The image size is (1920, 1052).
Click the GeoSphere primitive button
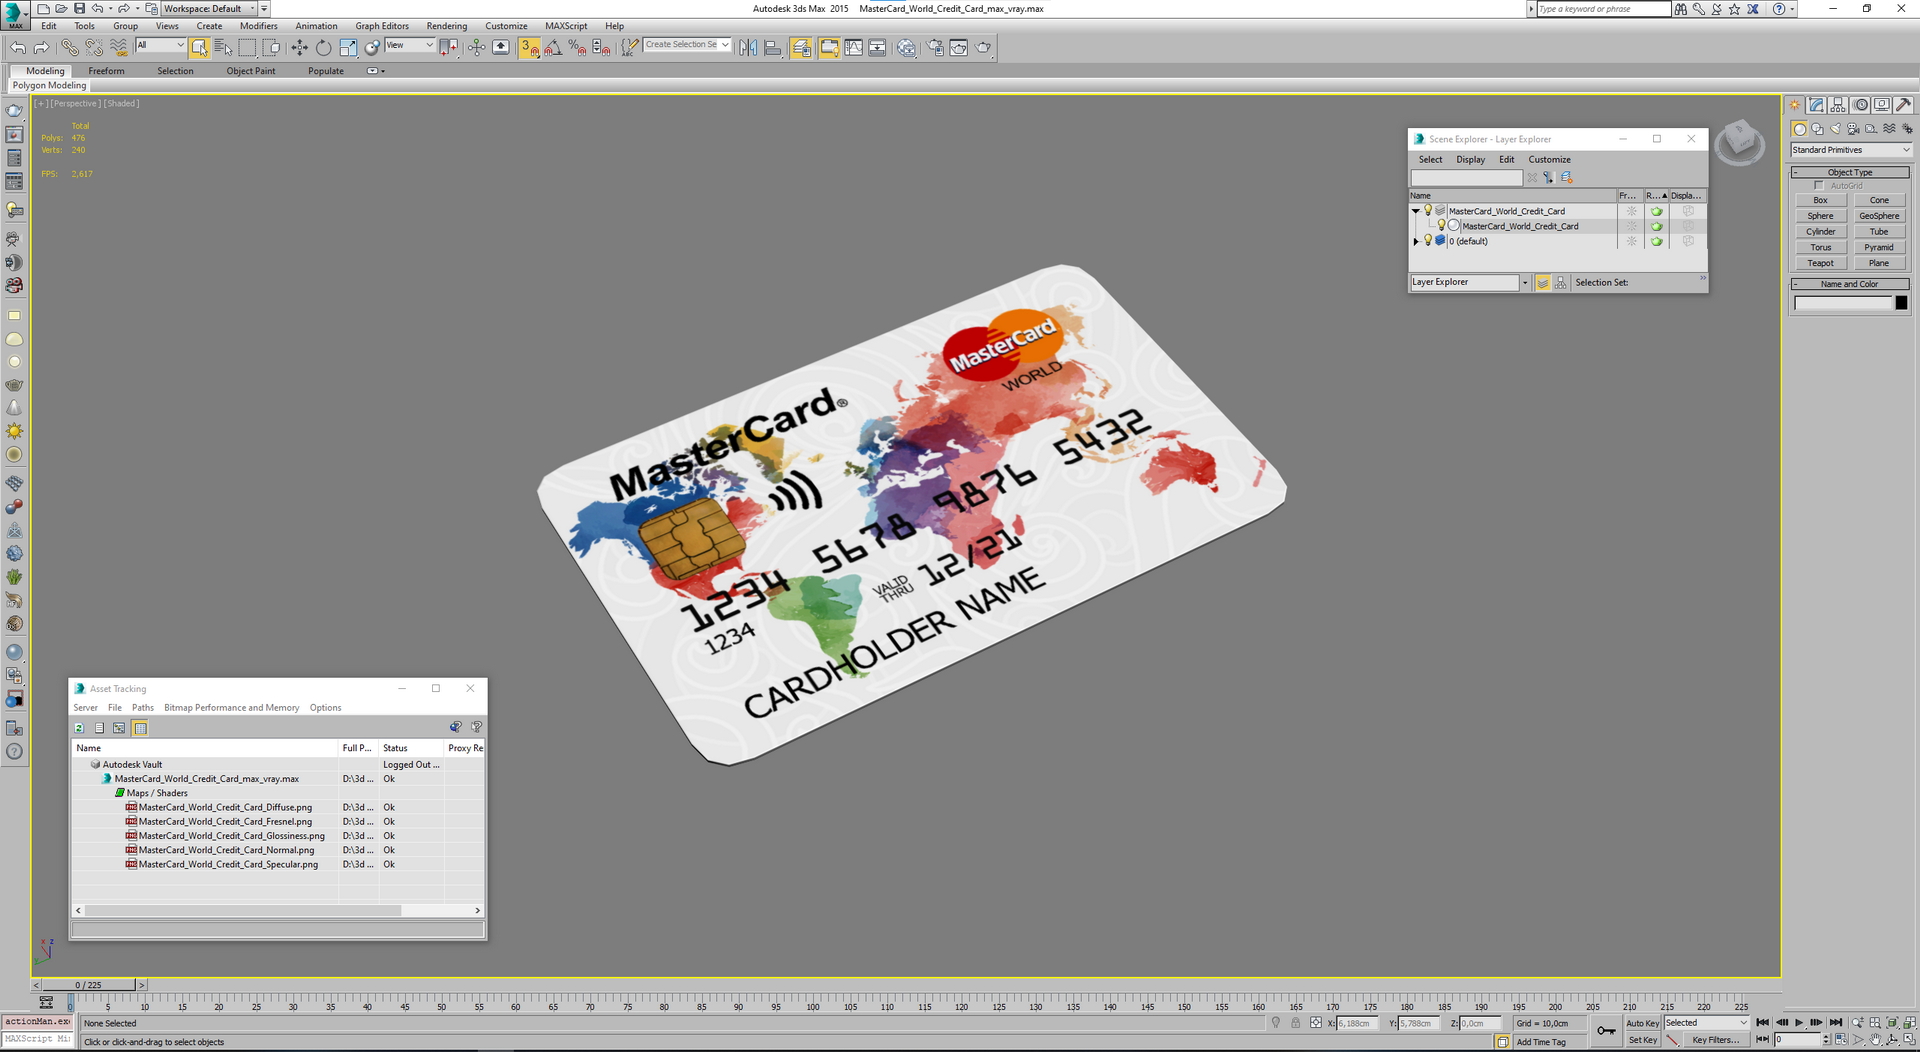(x=1879, y=216)
